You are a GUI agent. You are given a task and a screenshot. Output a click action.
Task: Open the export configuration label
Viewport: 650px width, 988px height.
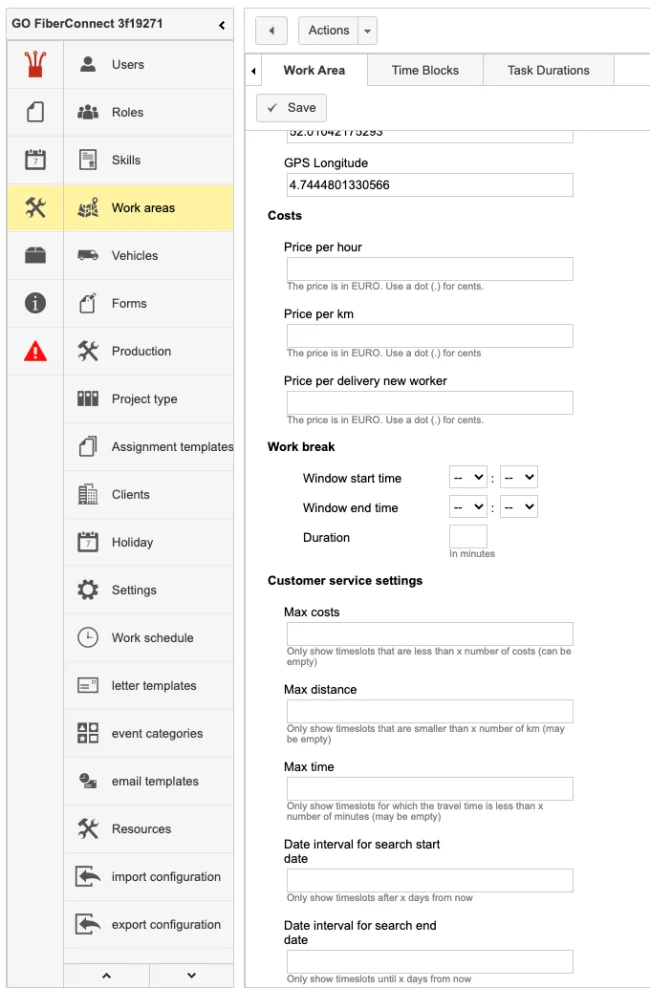coord(166,924)
